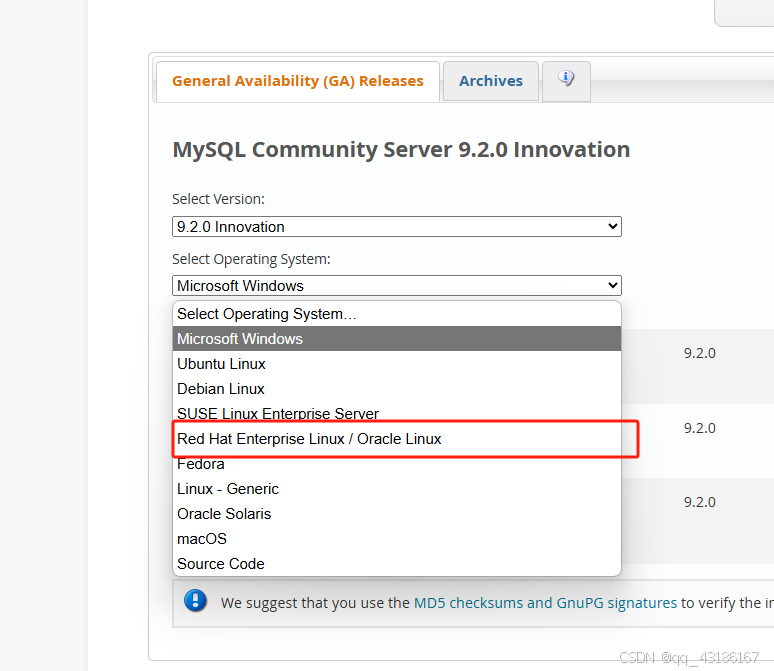The image size is (774, 671).
Task: Choose Red Hat Enterprise Linux / Oracle Linux
Action: pos(396,439)
